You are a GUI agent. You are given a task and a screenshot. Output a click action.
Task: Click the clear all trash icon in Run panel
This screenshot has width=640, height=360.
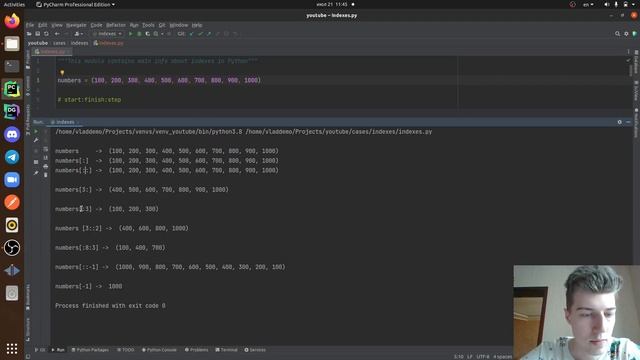pos(45,175)
